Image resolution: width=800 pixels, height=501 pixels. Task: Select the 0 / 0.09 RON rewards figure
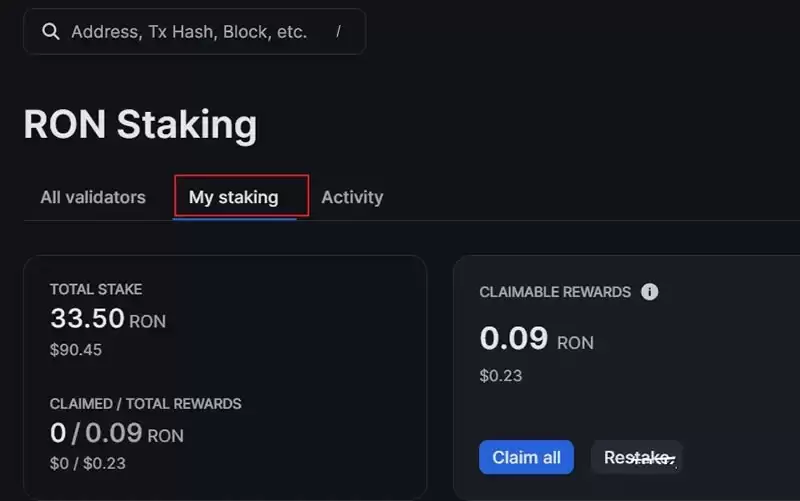coord(117,434)
